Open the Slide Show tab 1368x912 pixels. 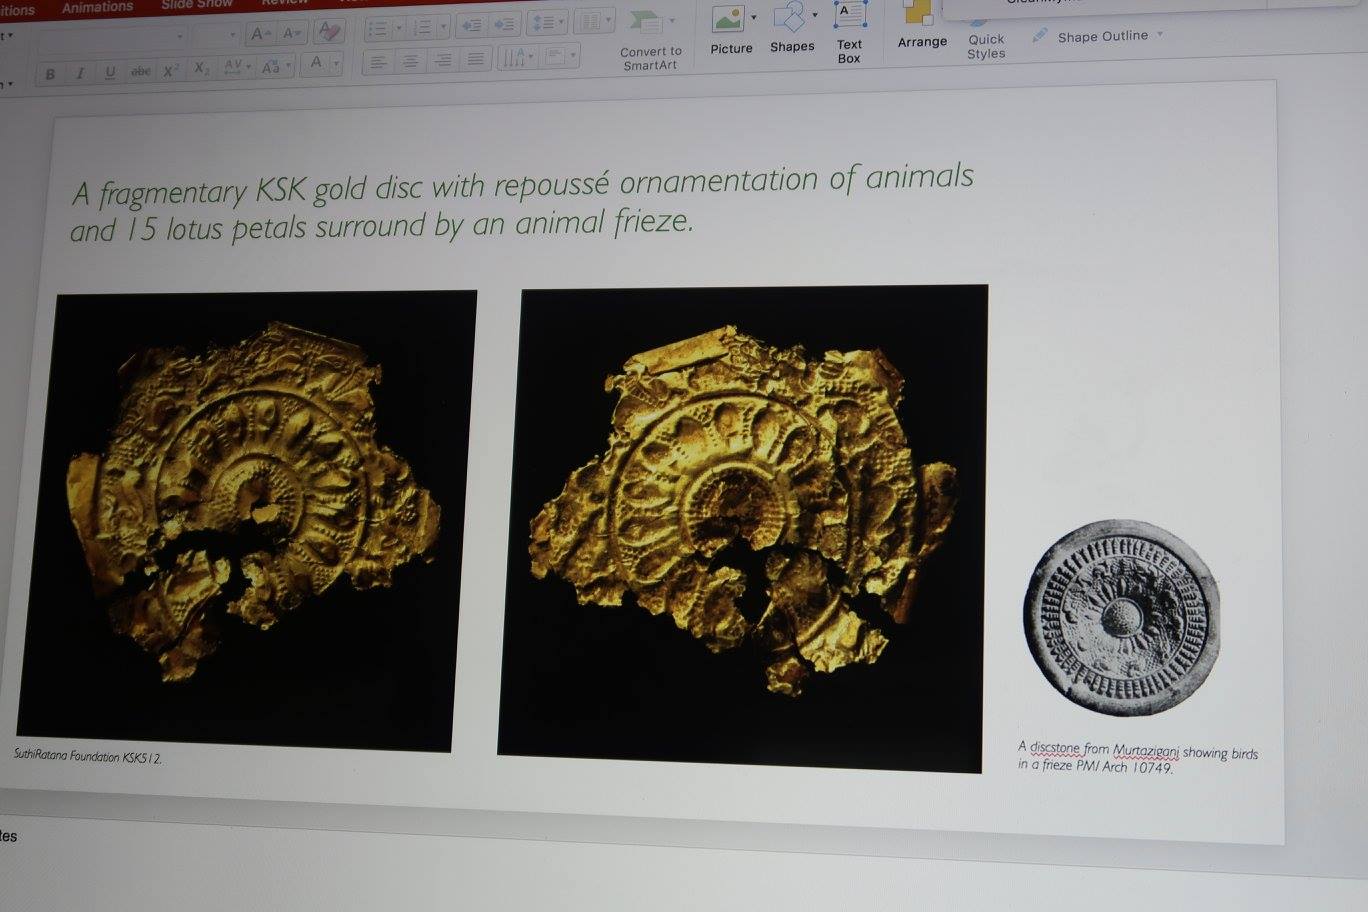coord(196,5)
